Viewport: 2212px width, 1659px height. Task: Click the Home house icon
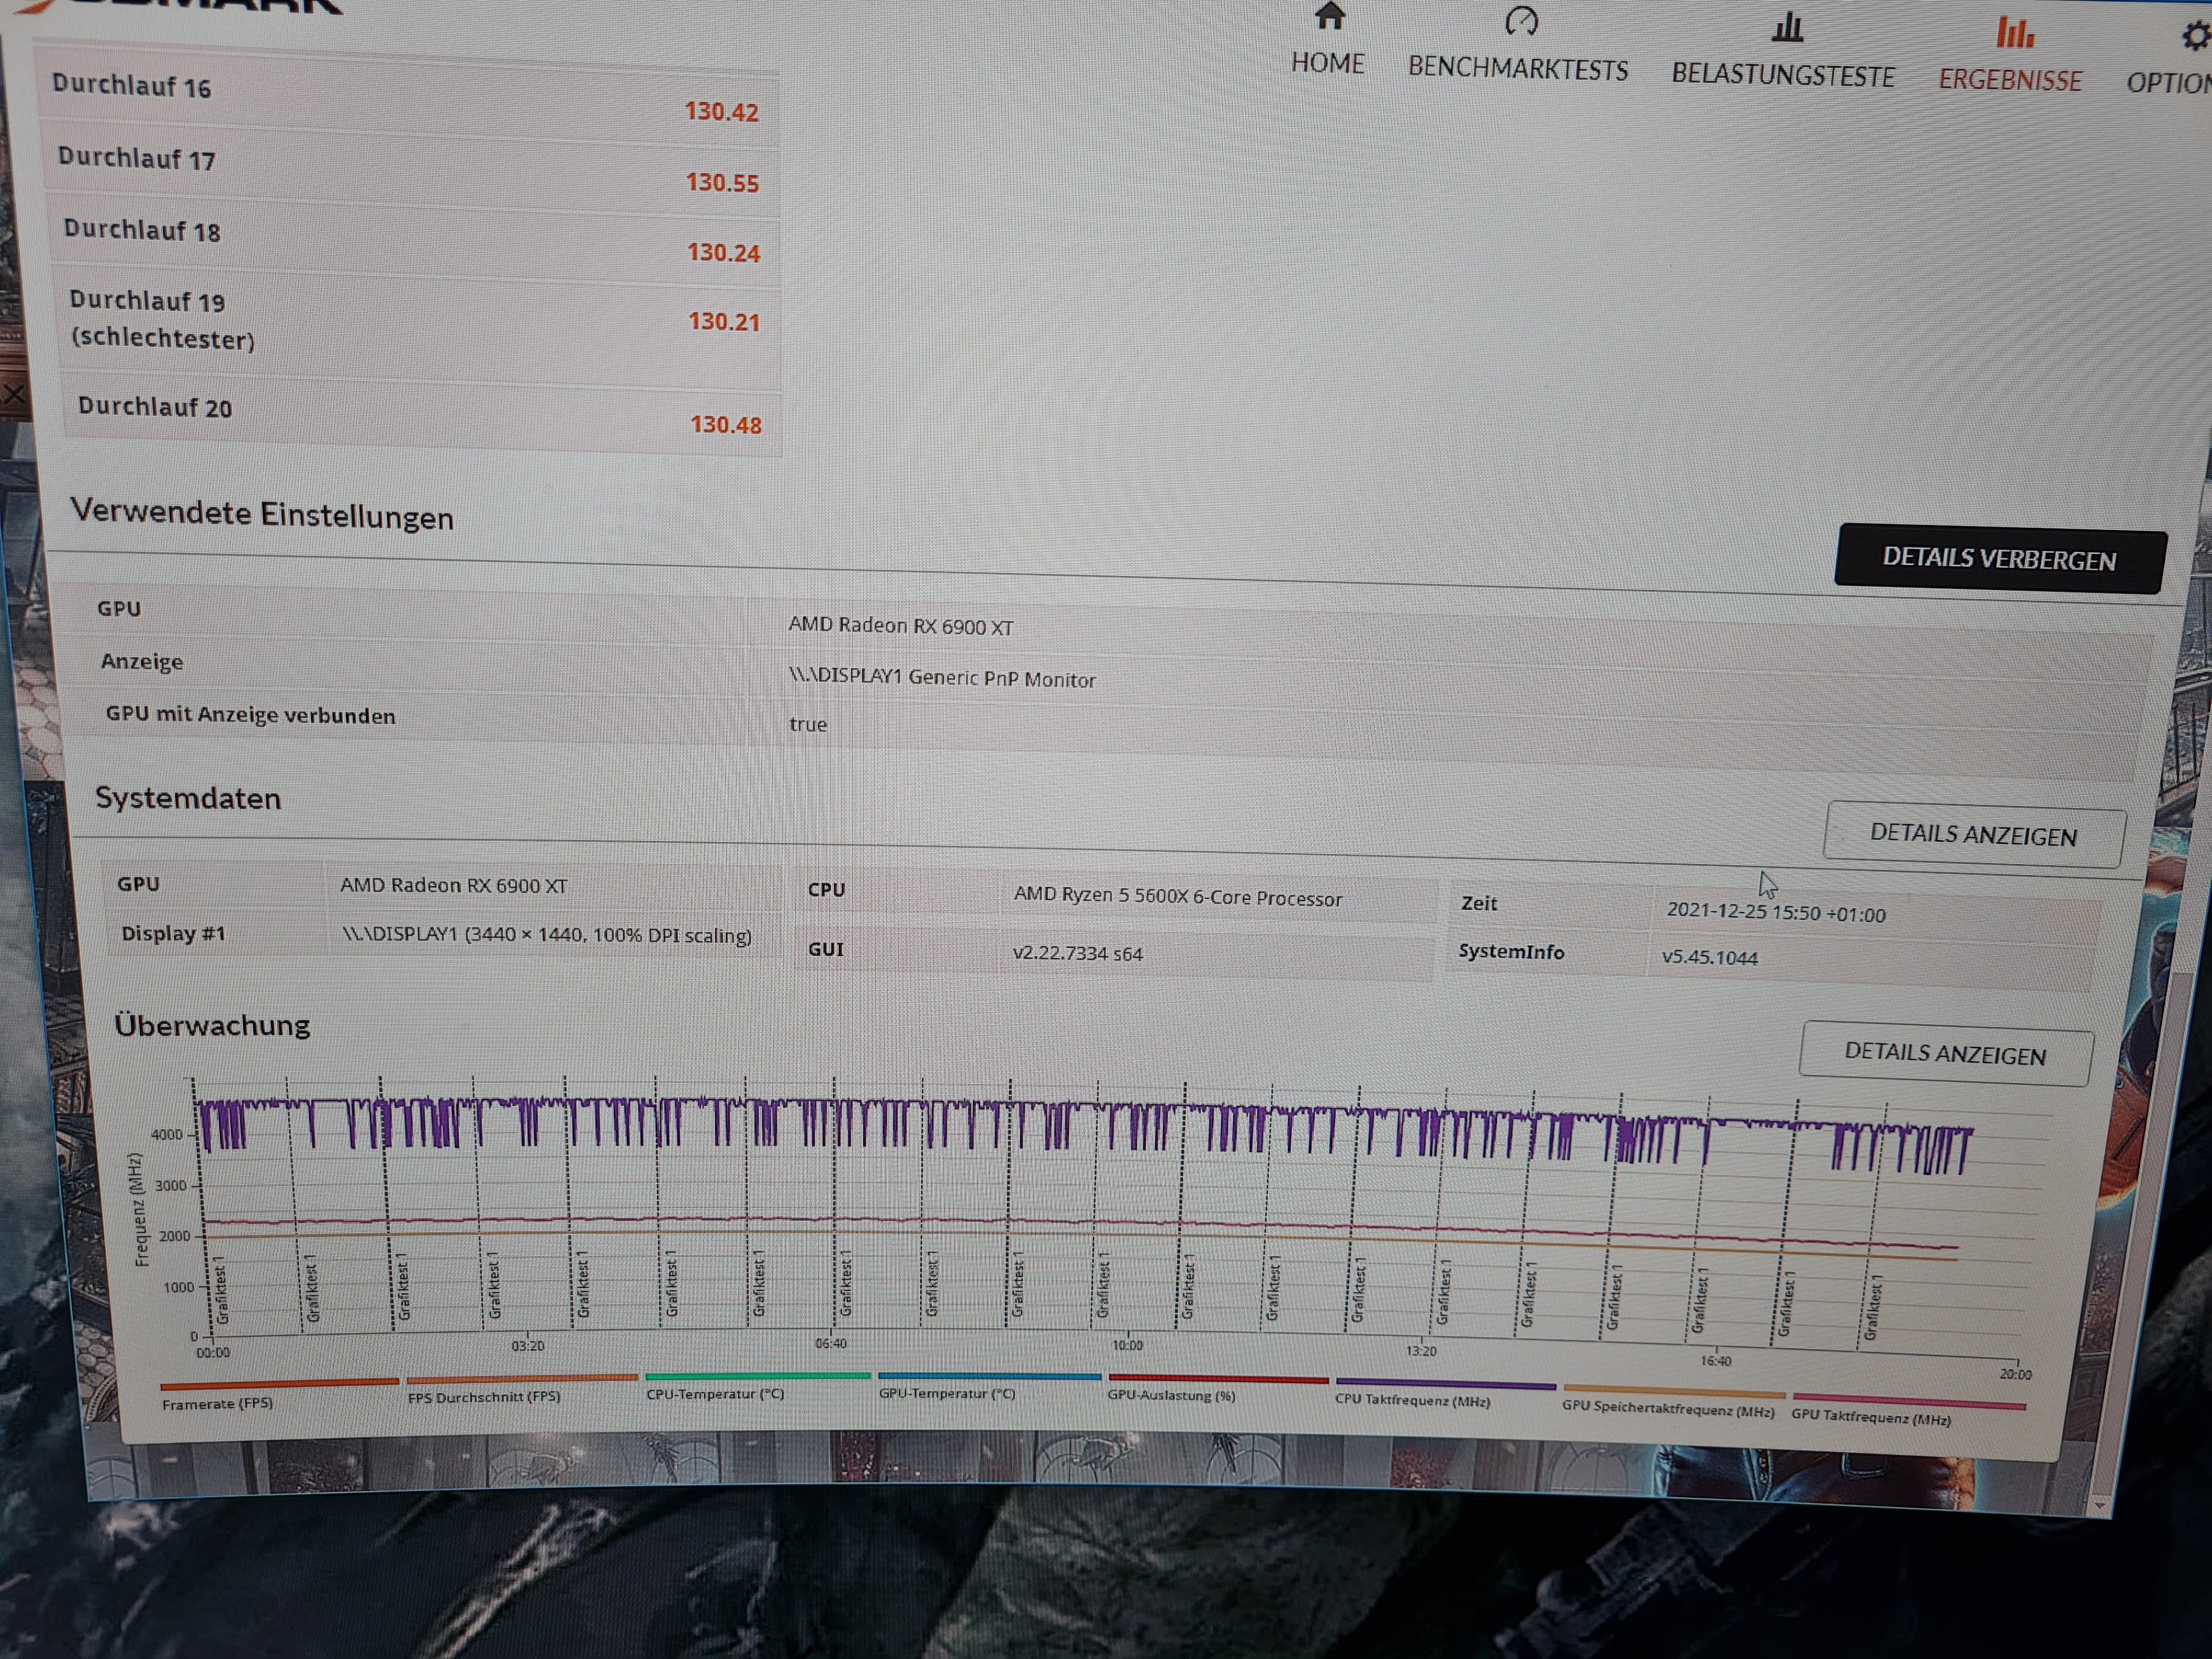(x=1329, y=17)
